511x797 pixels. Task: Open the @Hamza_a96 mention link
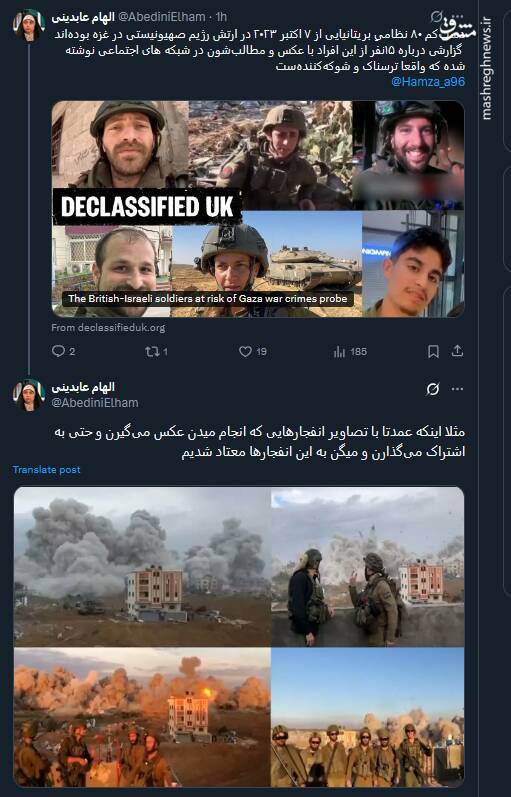point(428,81)
